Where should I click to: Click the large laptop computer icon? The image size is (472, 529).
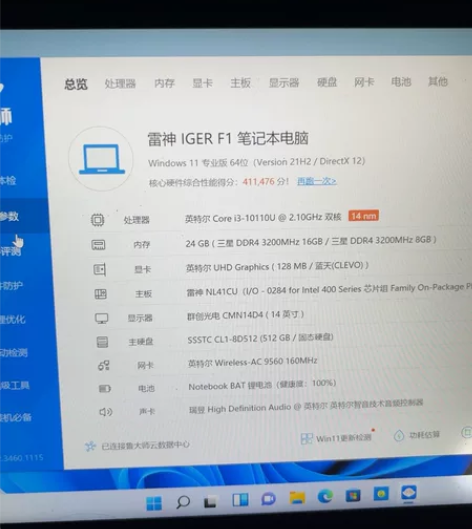(x=102, y=159)
